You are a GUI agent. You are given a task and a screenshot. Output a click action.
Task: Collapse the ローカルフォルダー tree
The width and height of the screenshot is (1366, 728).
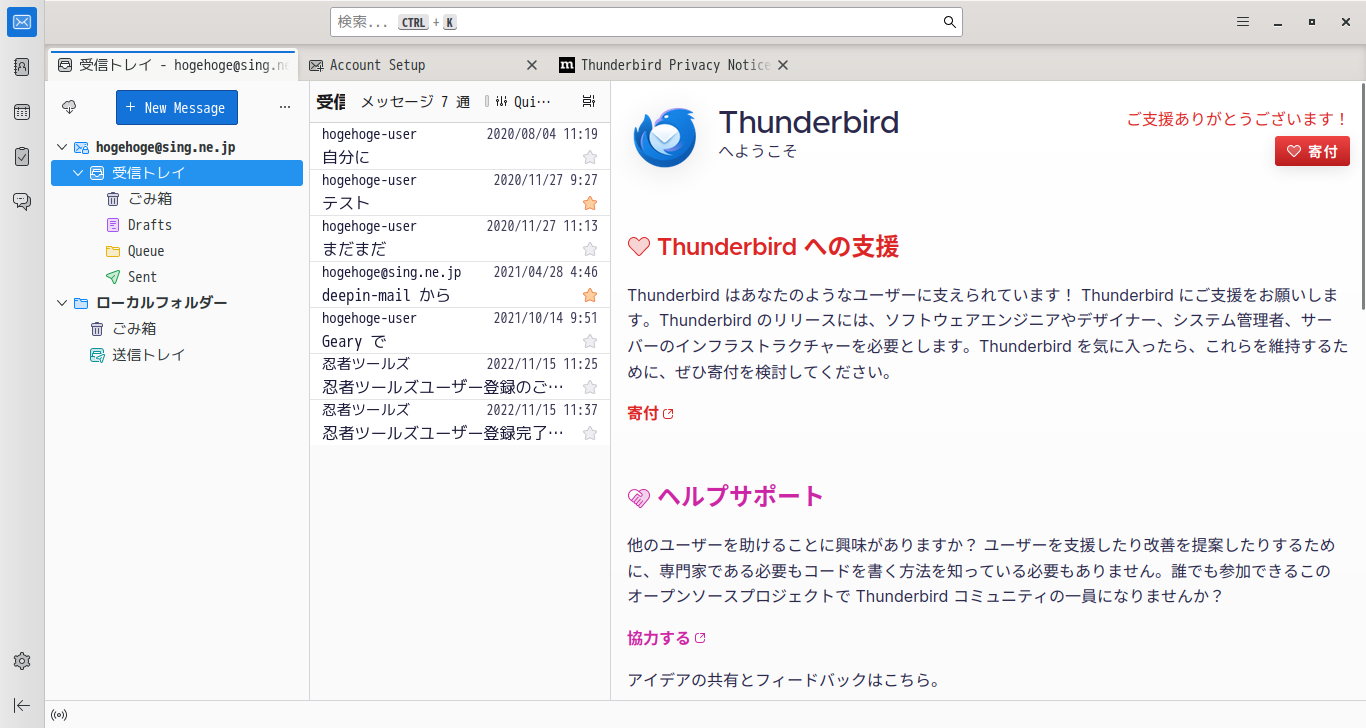pyautogui.click(x=62, y=303)
